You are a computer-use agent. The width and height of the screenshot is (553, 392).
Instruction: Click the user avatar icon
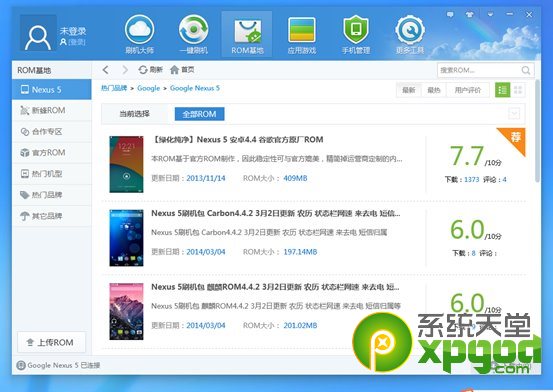click(x=38, y=34)
